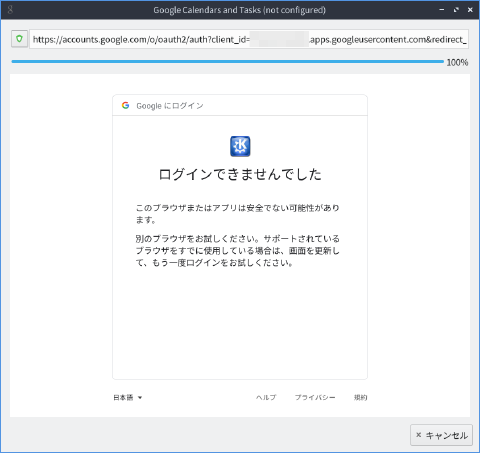Minimize the Google Calendars window
Image resolution: width=480 pixels, height=453 pixels.
pos(442,10)
